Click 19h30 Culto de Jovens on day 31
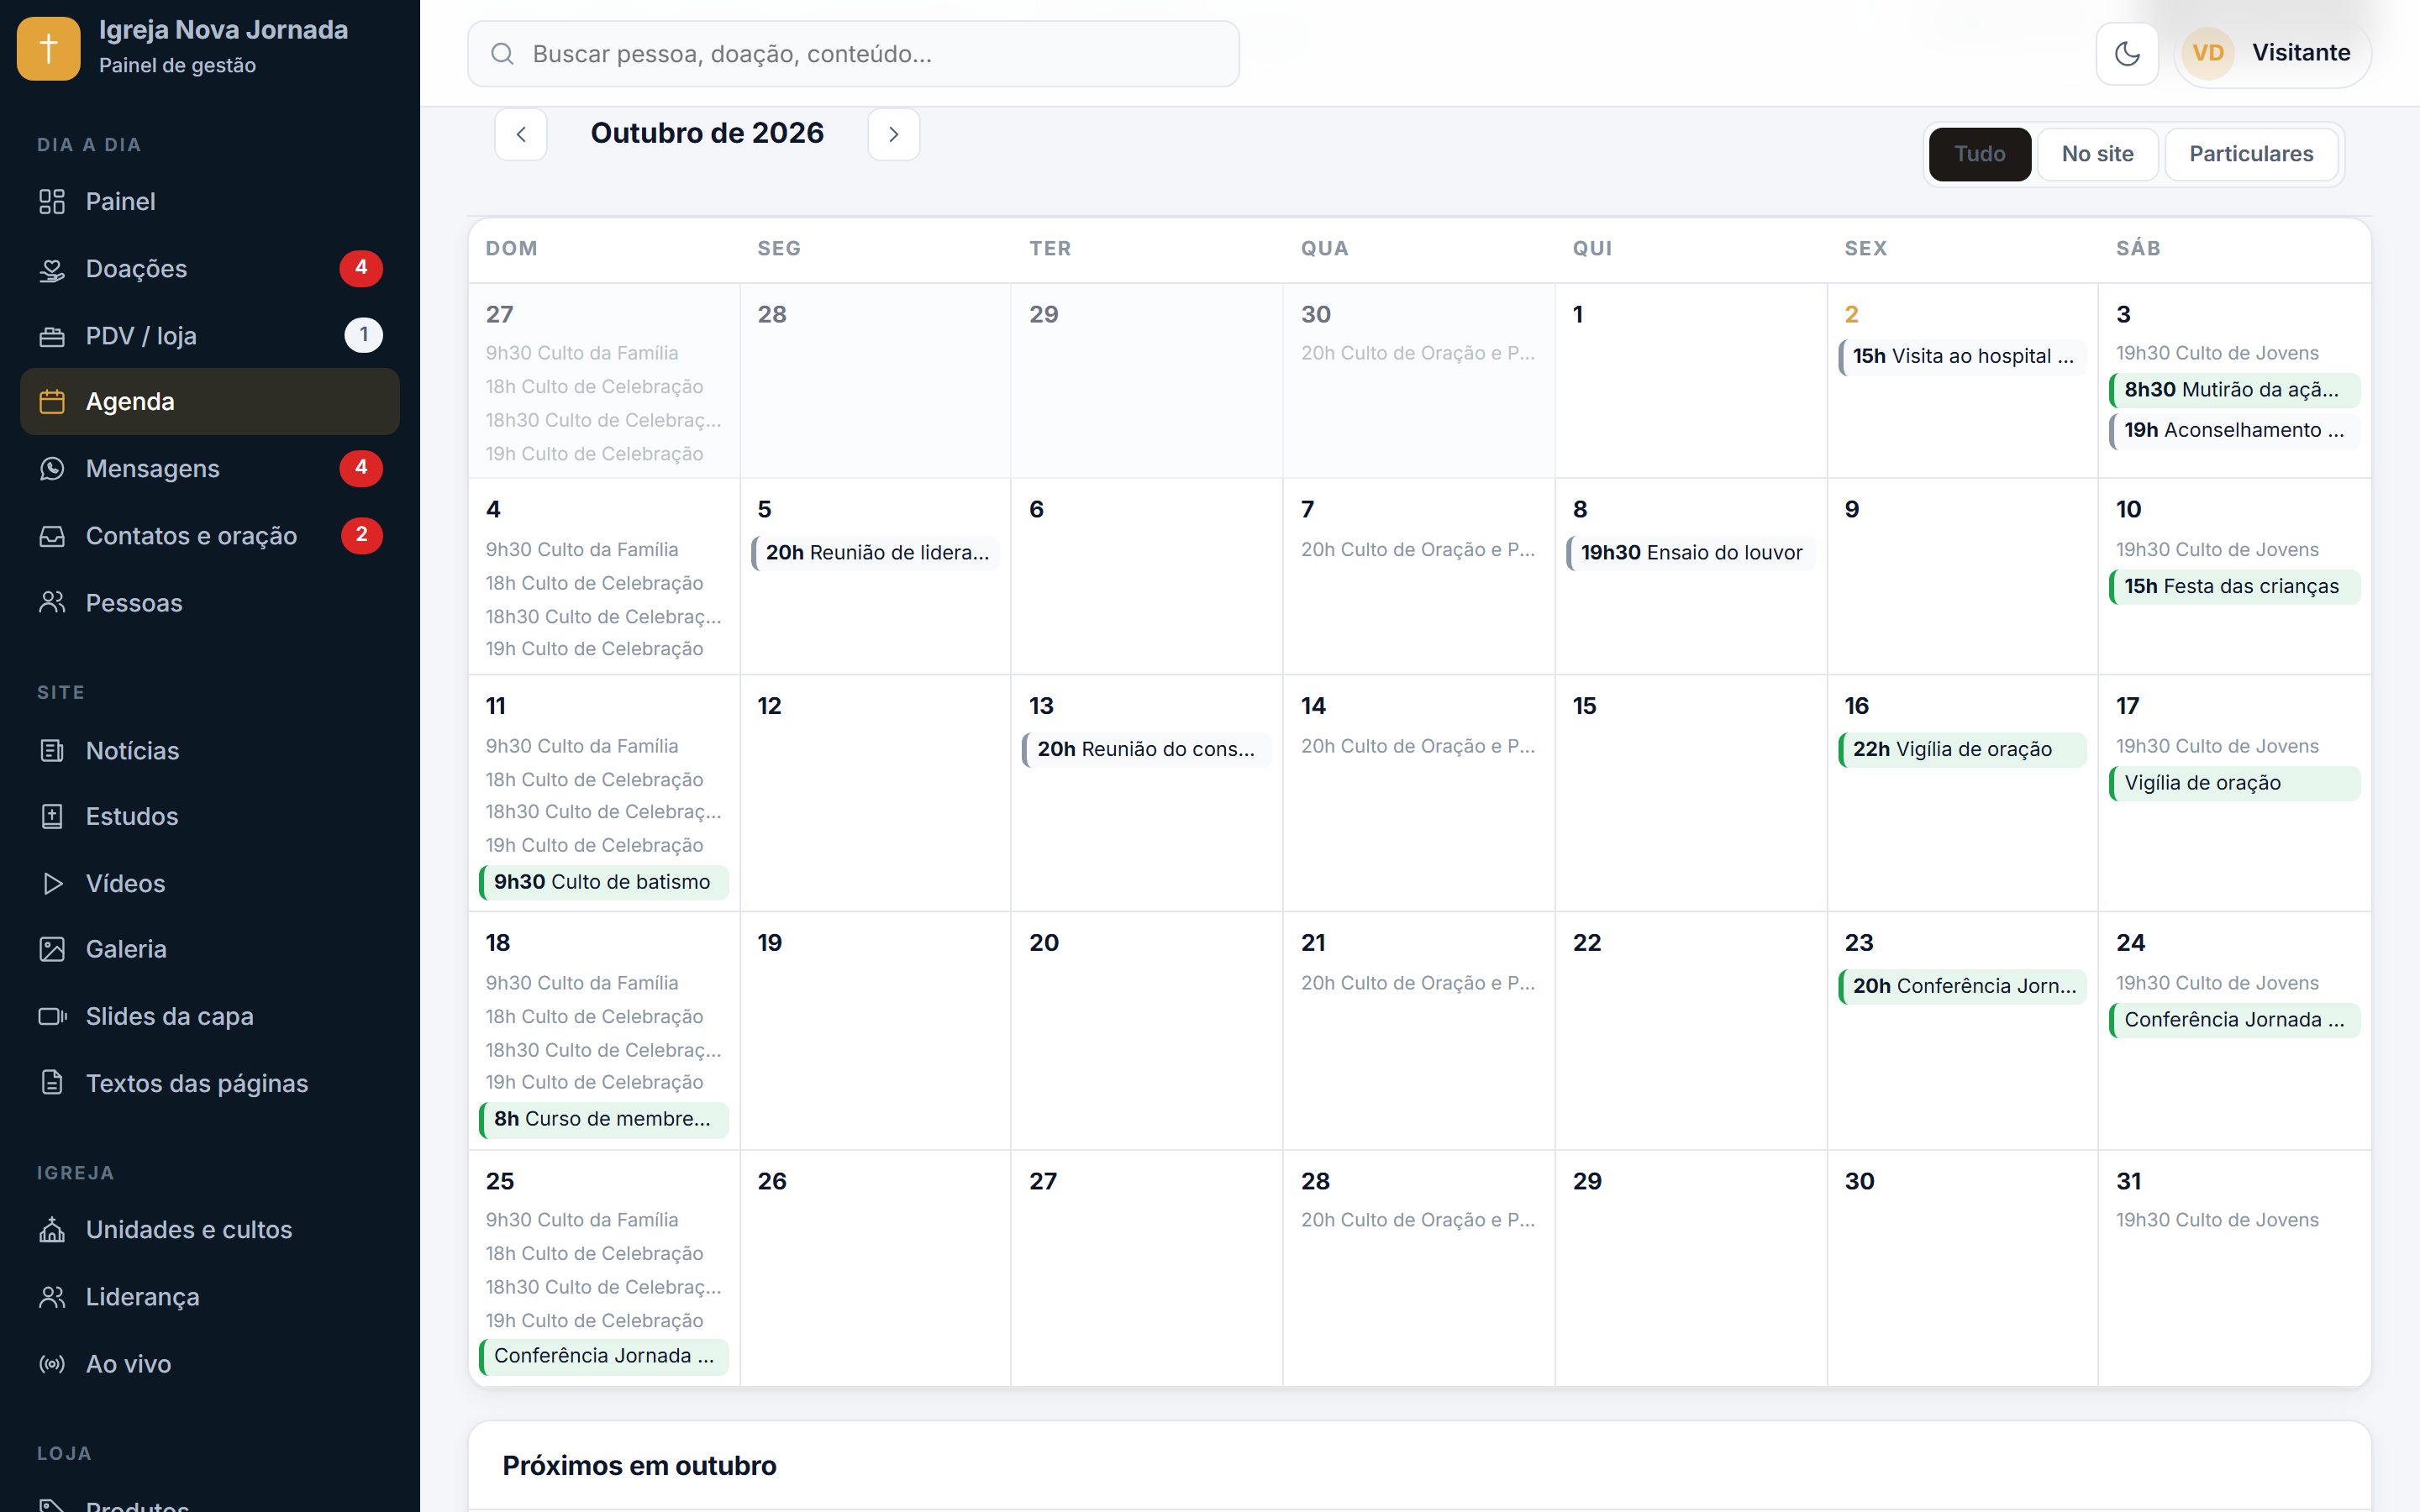Image resolution: width=2420 pixels, height=1512 pixels. click(2216, 1220)
